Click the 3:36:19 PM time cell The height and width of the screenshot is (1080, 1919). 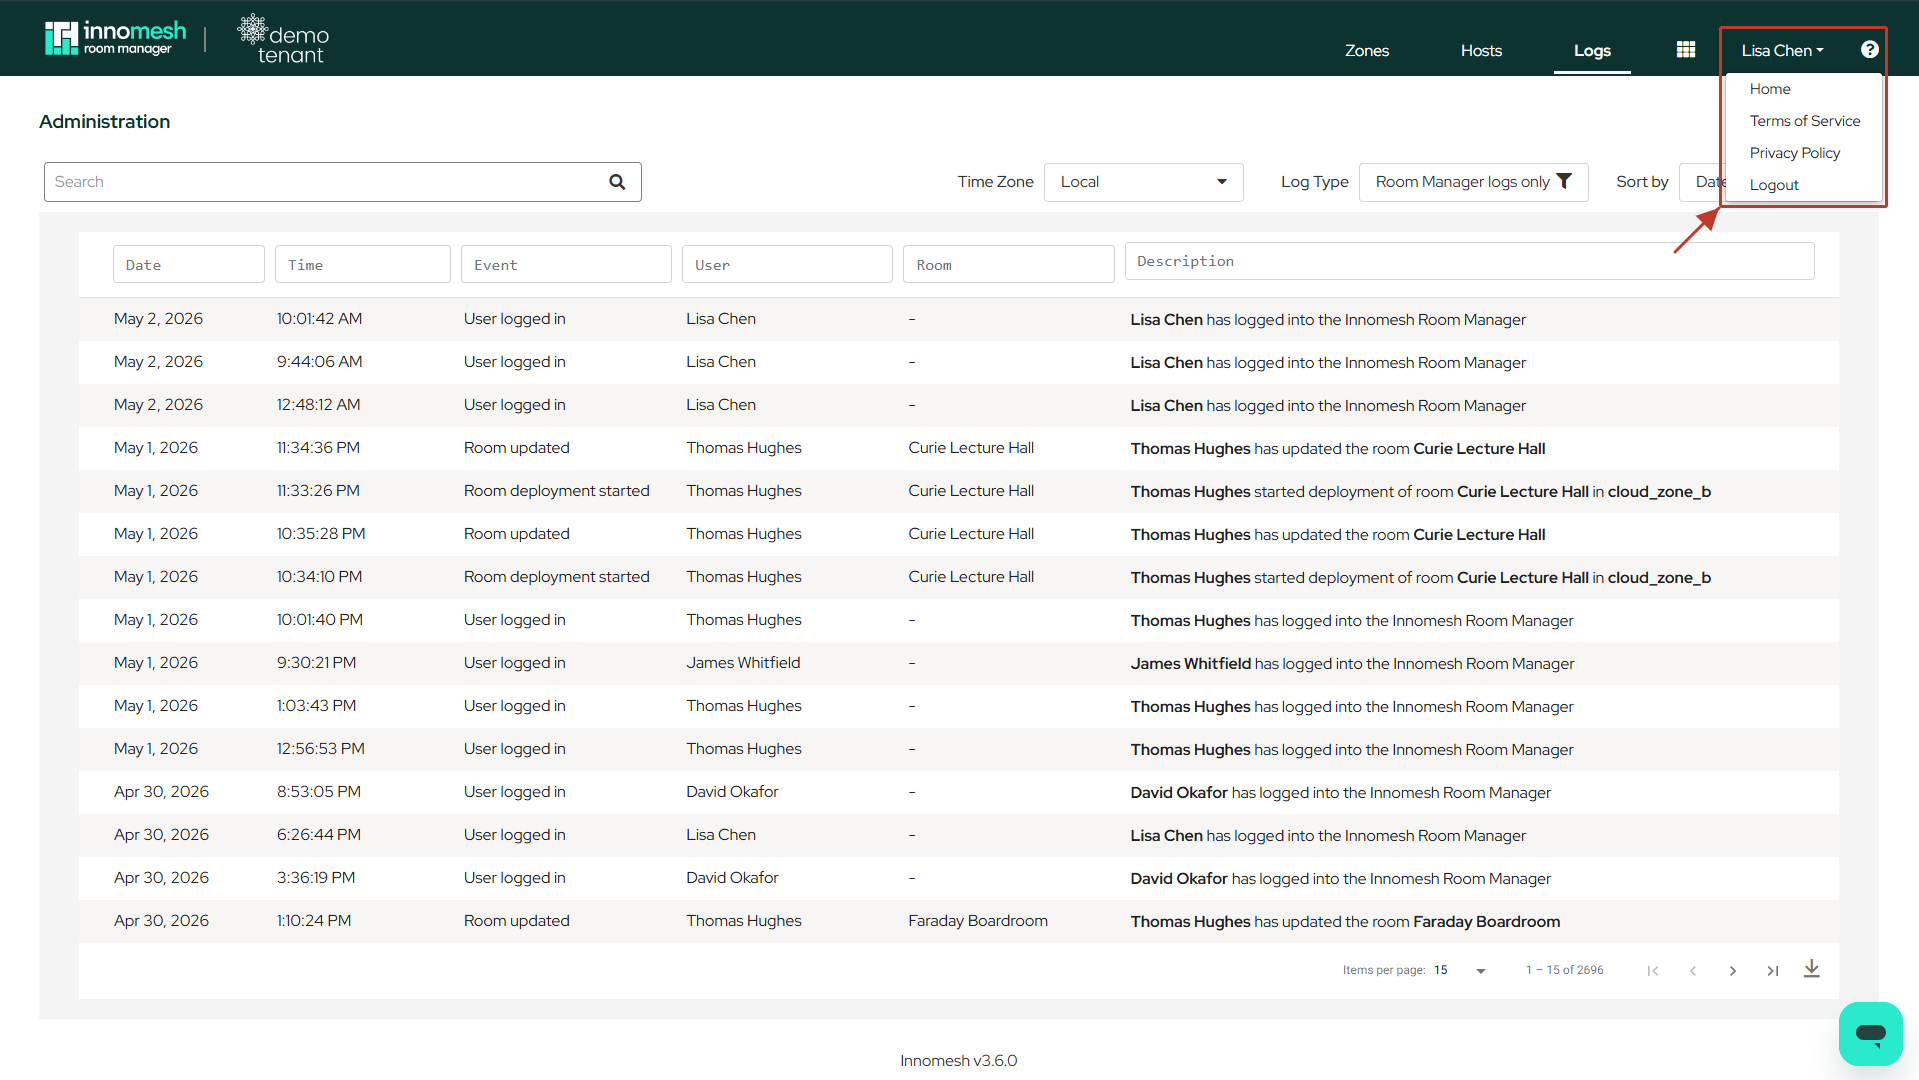(315, 878)
